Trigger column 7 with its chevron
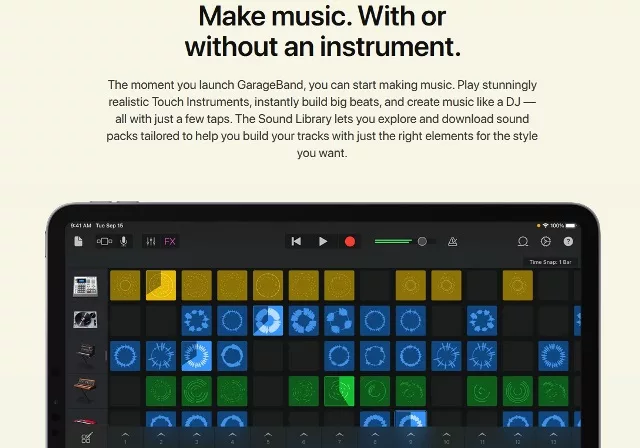The height and width of the screenshot is (448, 640). [339, 437]
